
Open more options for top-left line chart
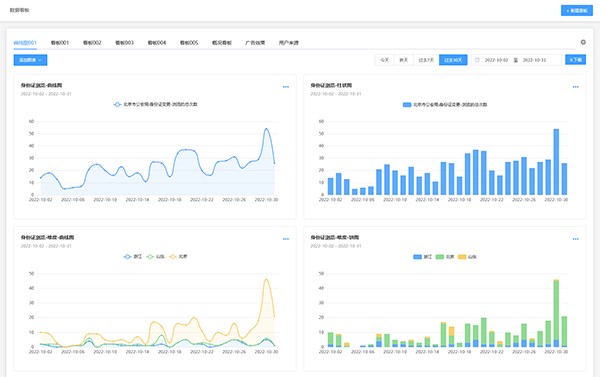point(286,87)
